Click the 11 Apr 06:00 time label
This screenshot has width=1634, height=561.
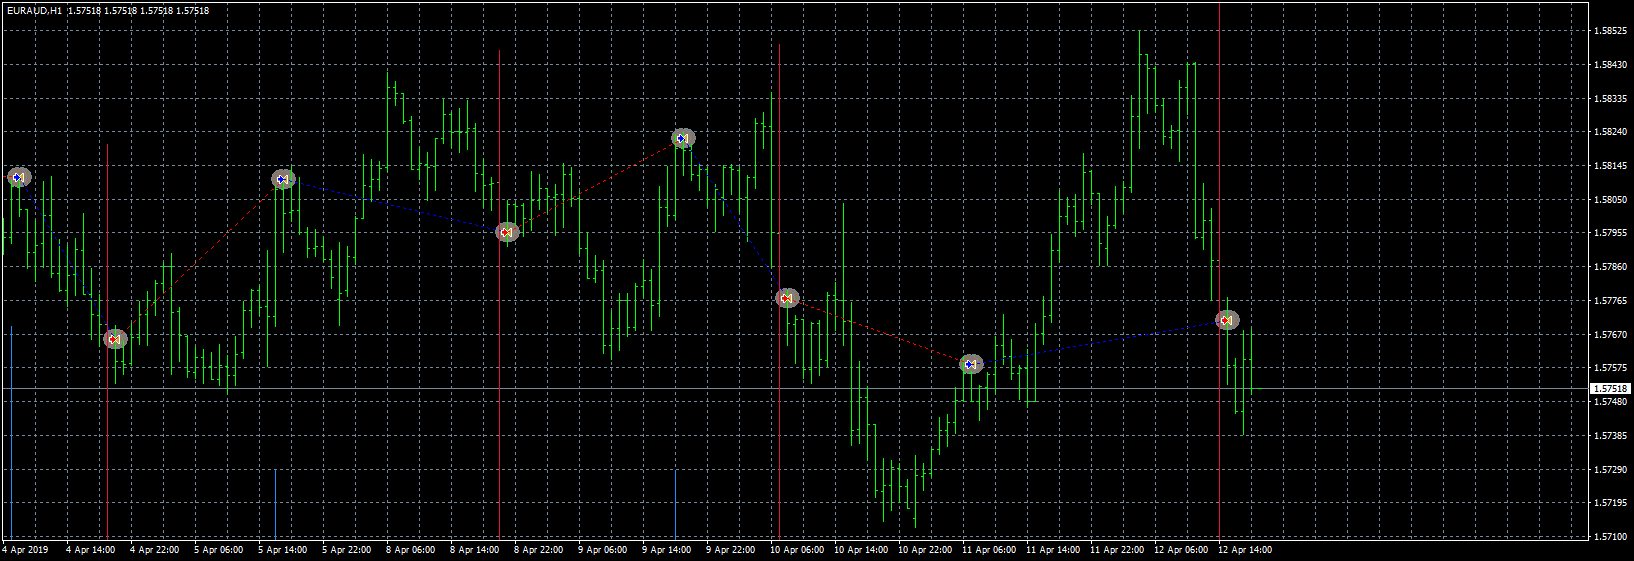[x=989, y=550]
